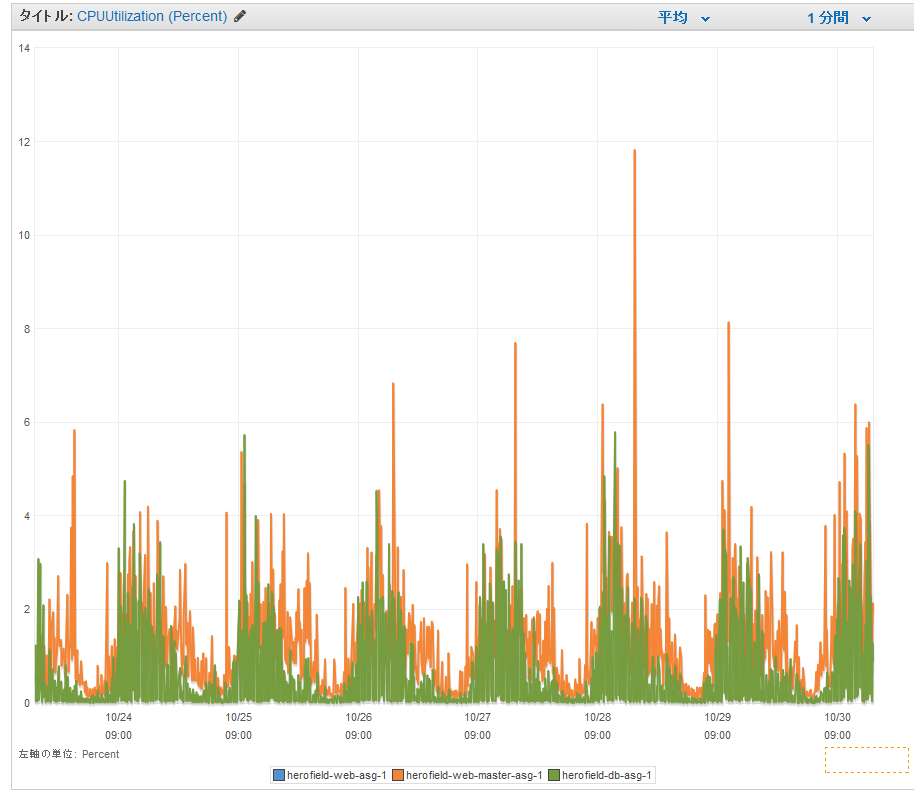Image resolution: width=914 pixels, height=795 pixels.
Task: Expand the 平均 statistic dropdown
Action: (x=684, y=18)
